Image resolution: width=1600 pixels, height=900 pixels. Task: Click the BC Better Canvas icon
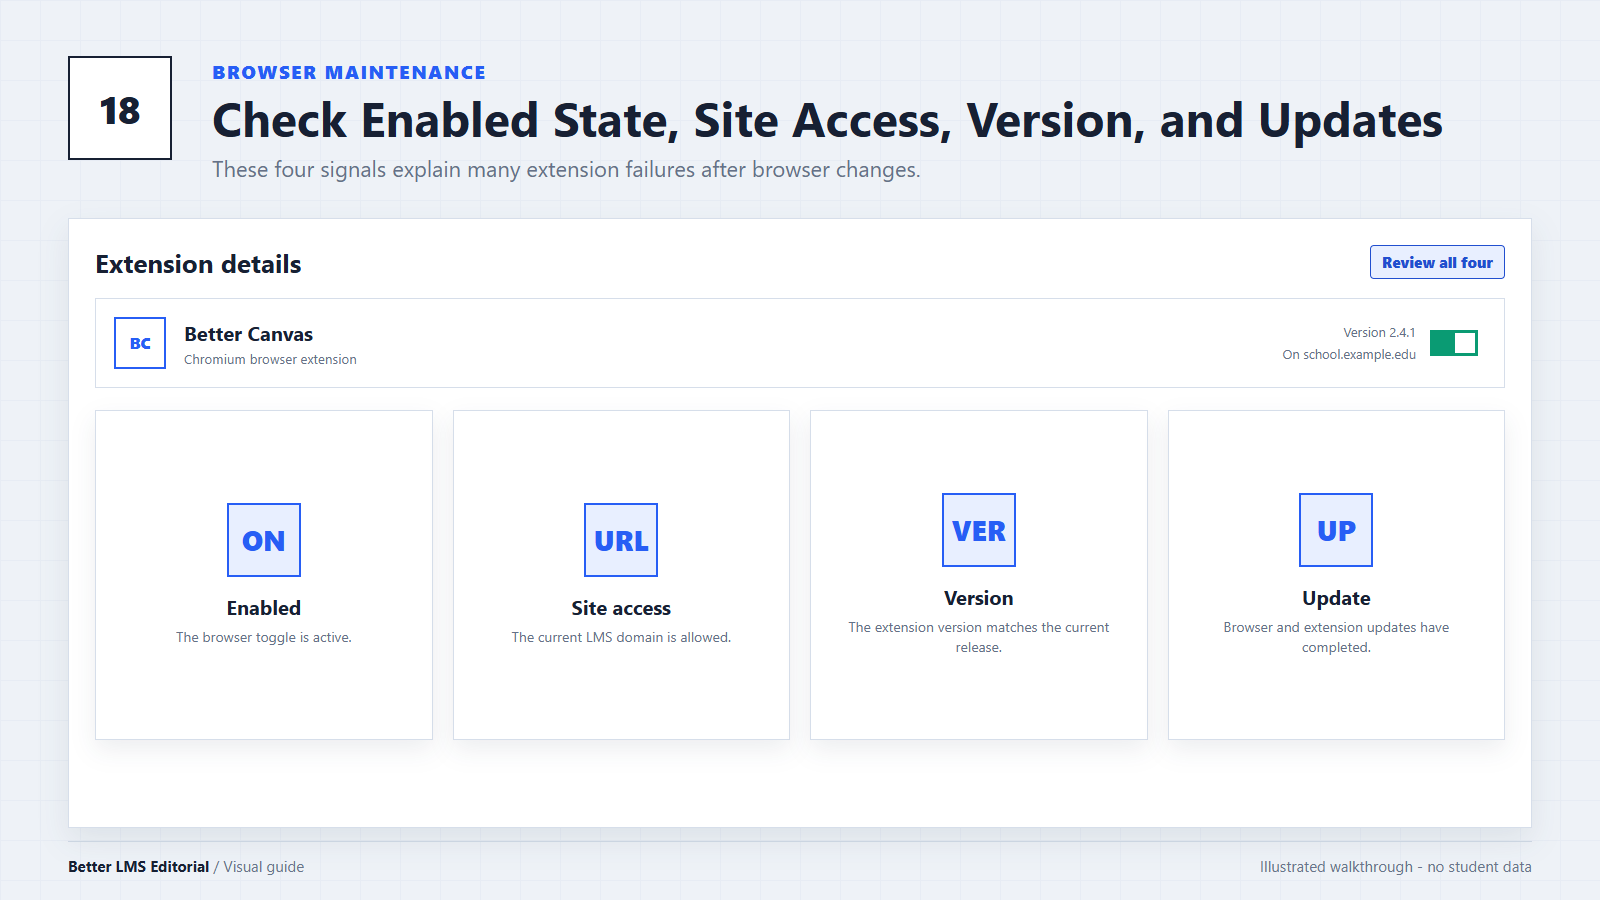click(140, 343)
